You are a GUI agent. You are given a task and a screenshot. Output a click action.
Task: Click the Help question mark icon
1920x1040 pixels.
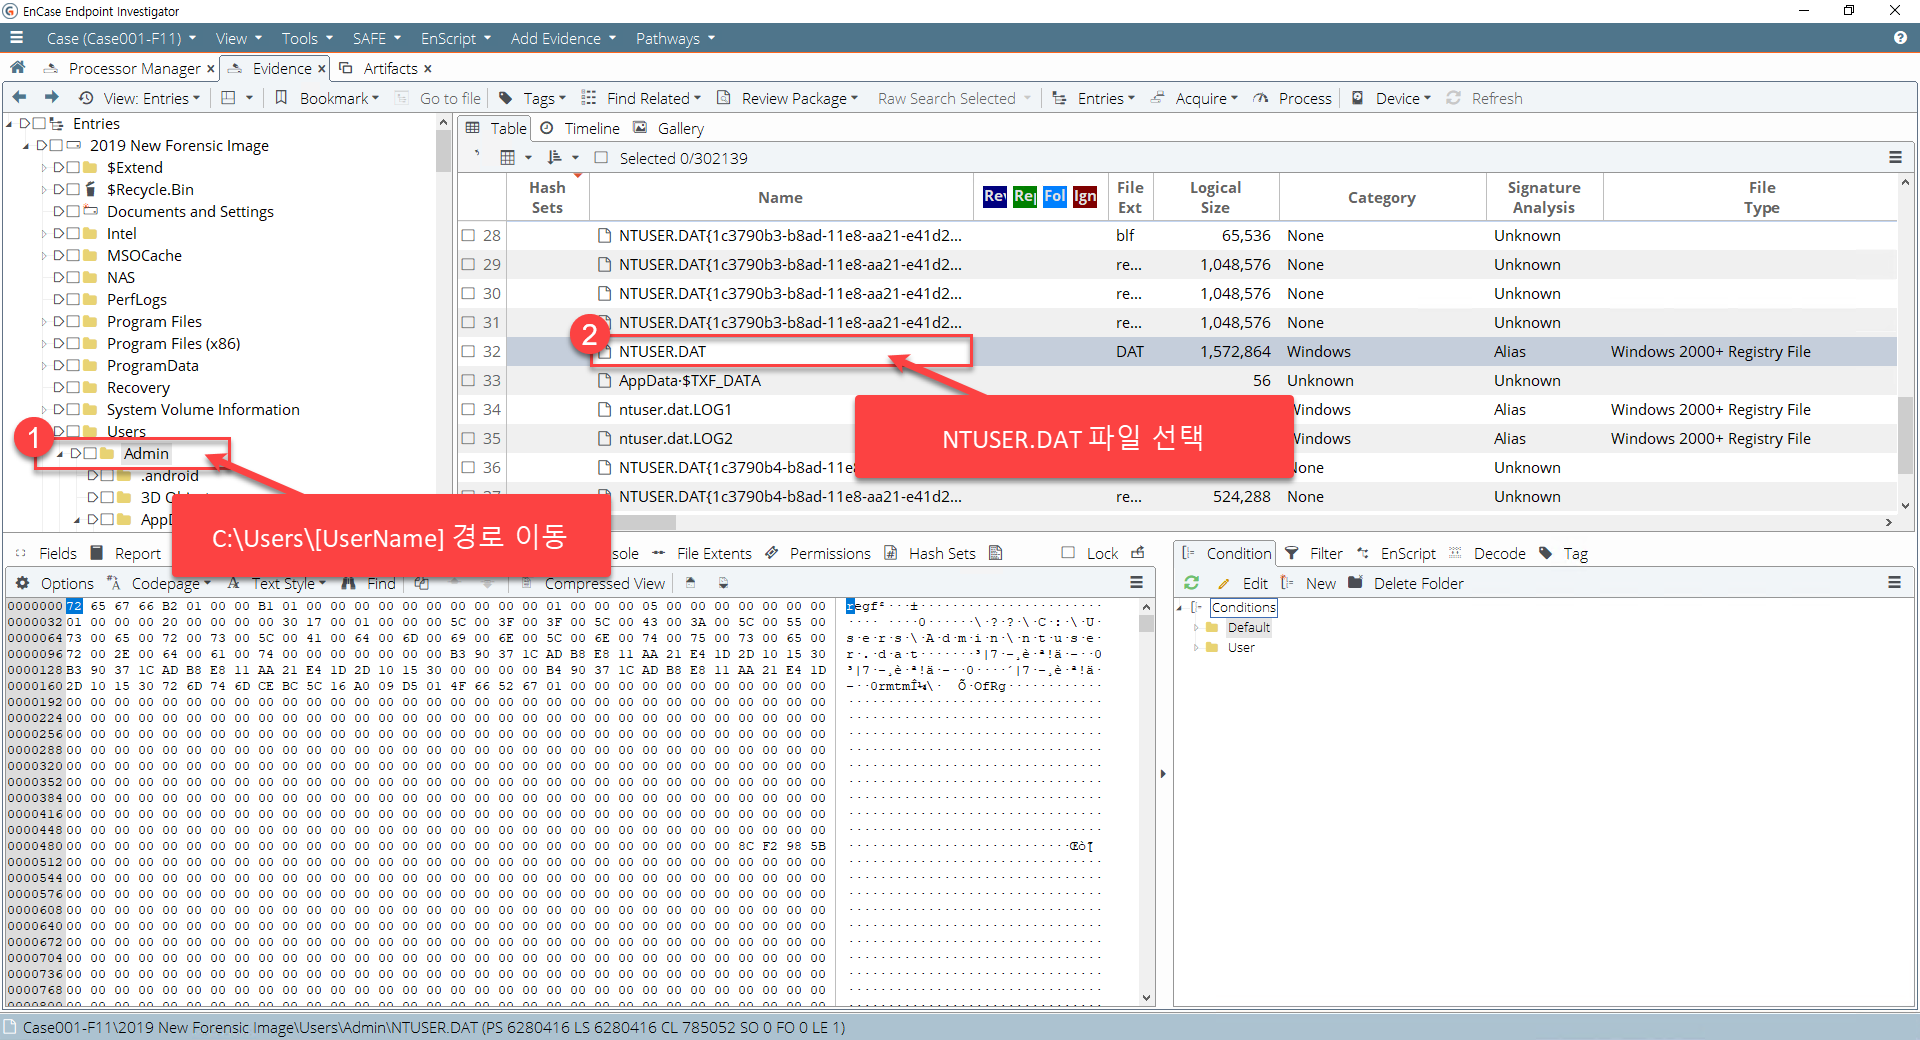pyautogui.click(x=1899, y=38)
